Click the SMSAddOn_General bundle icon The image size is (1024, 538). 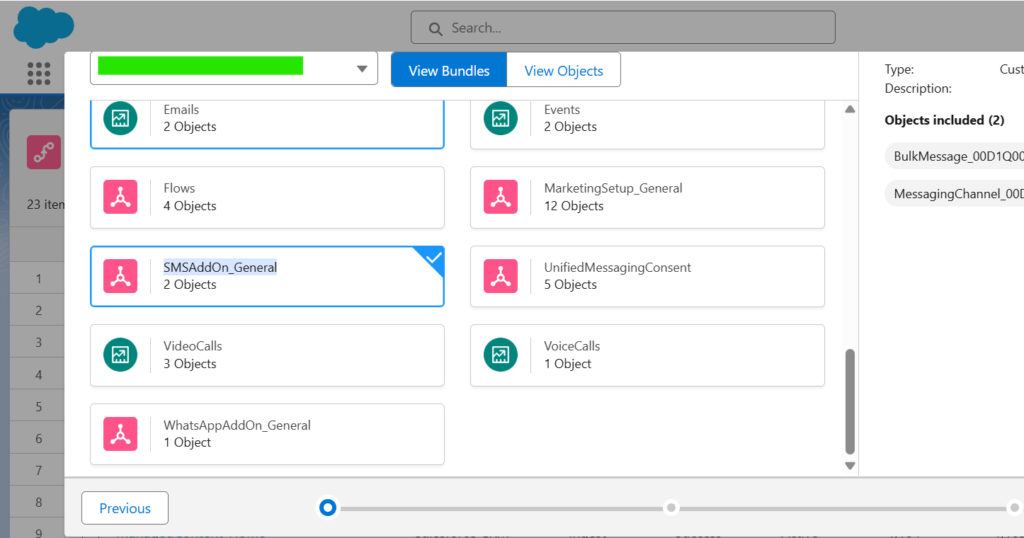[x=120, y=276]
